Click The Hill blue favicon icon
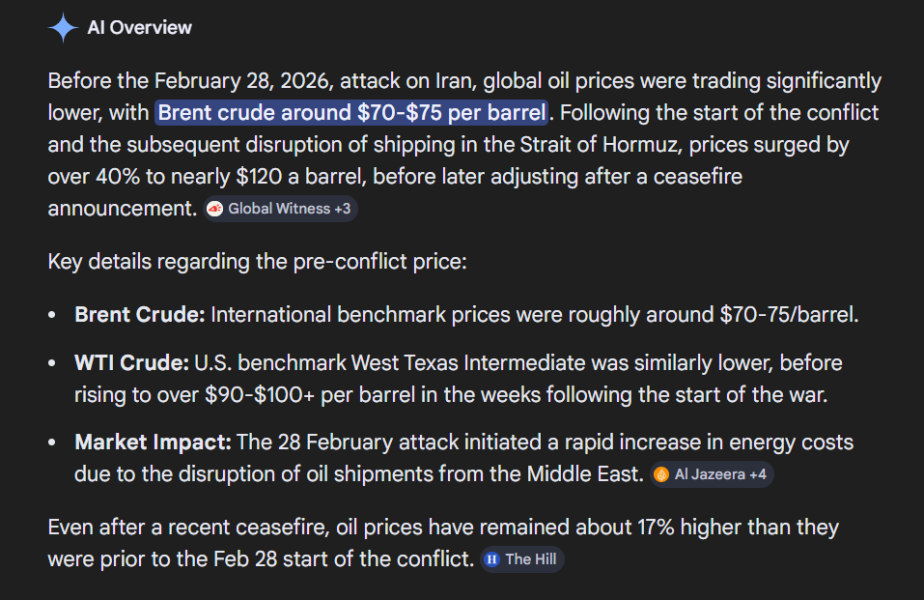The image size is (924, 600). click(491, 559)
